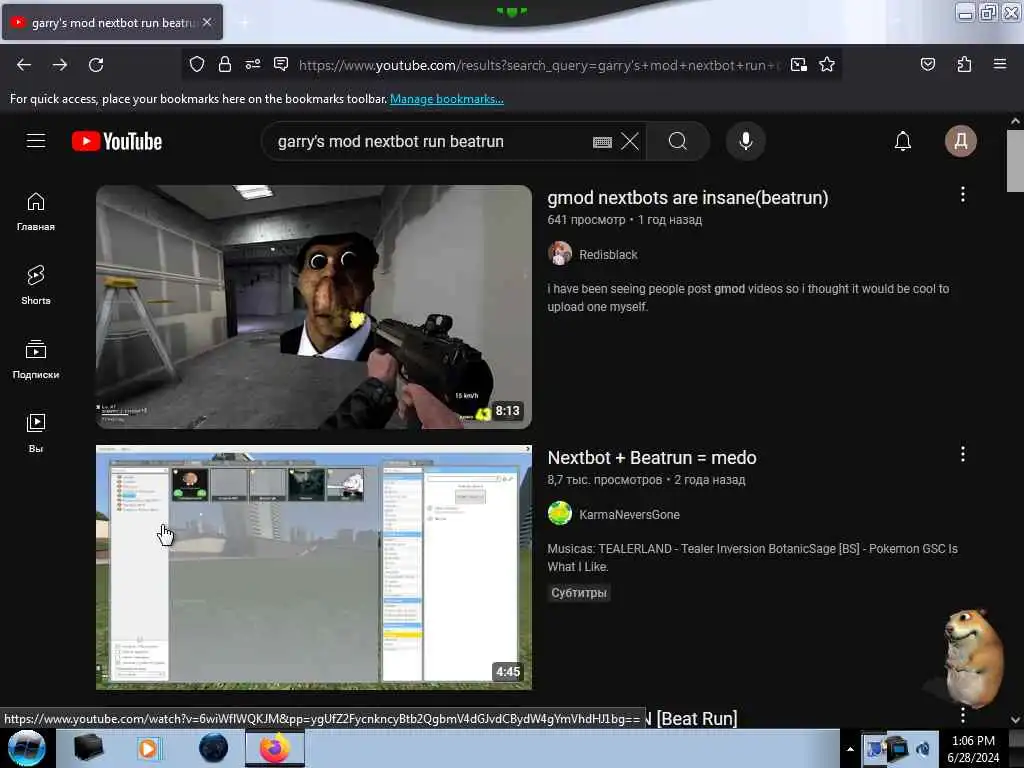Visit the Redisblack channel name
The image size is (1024, 768).
coord(608,255)
